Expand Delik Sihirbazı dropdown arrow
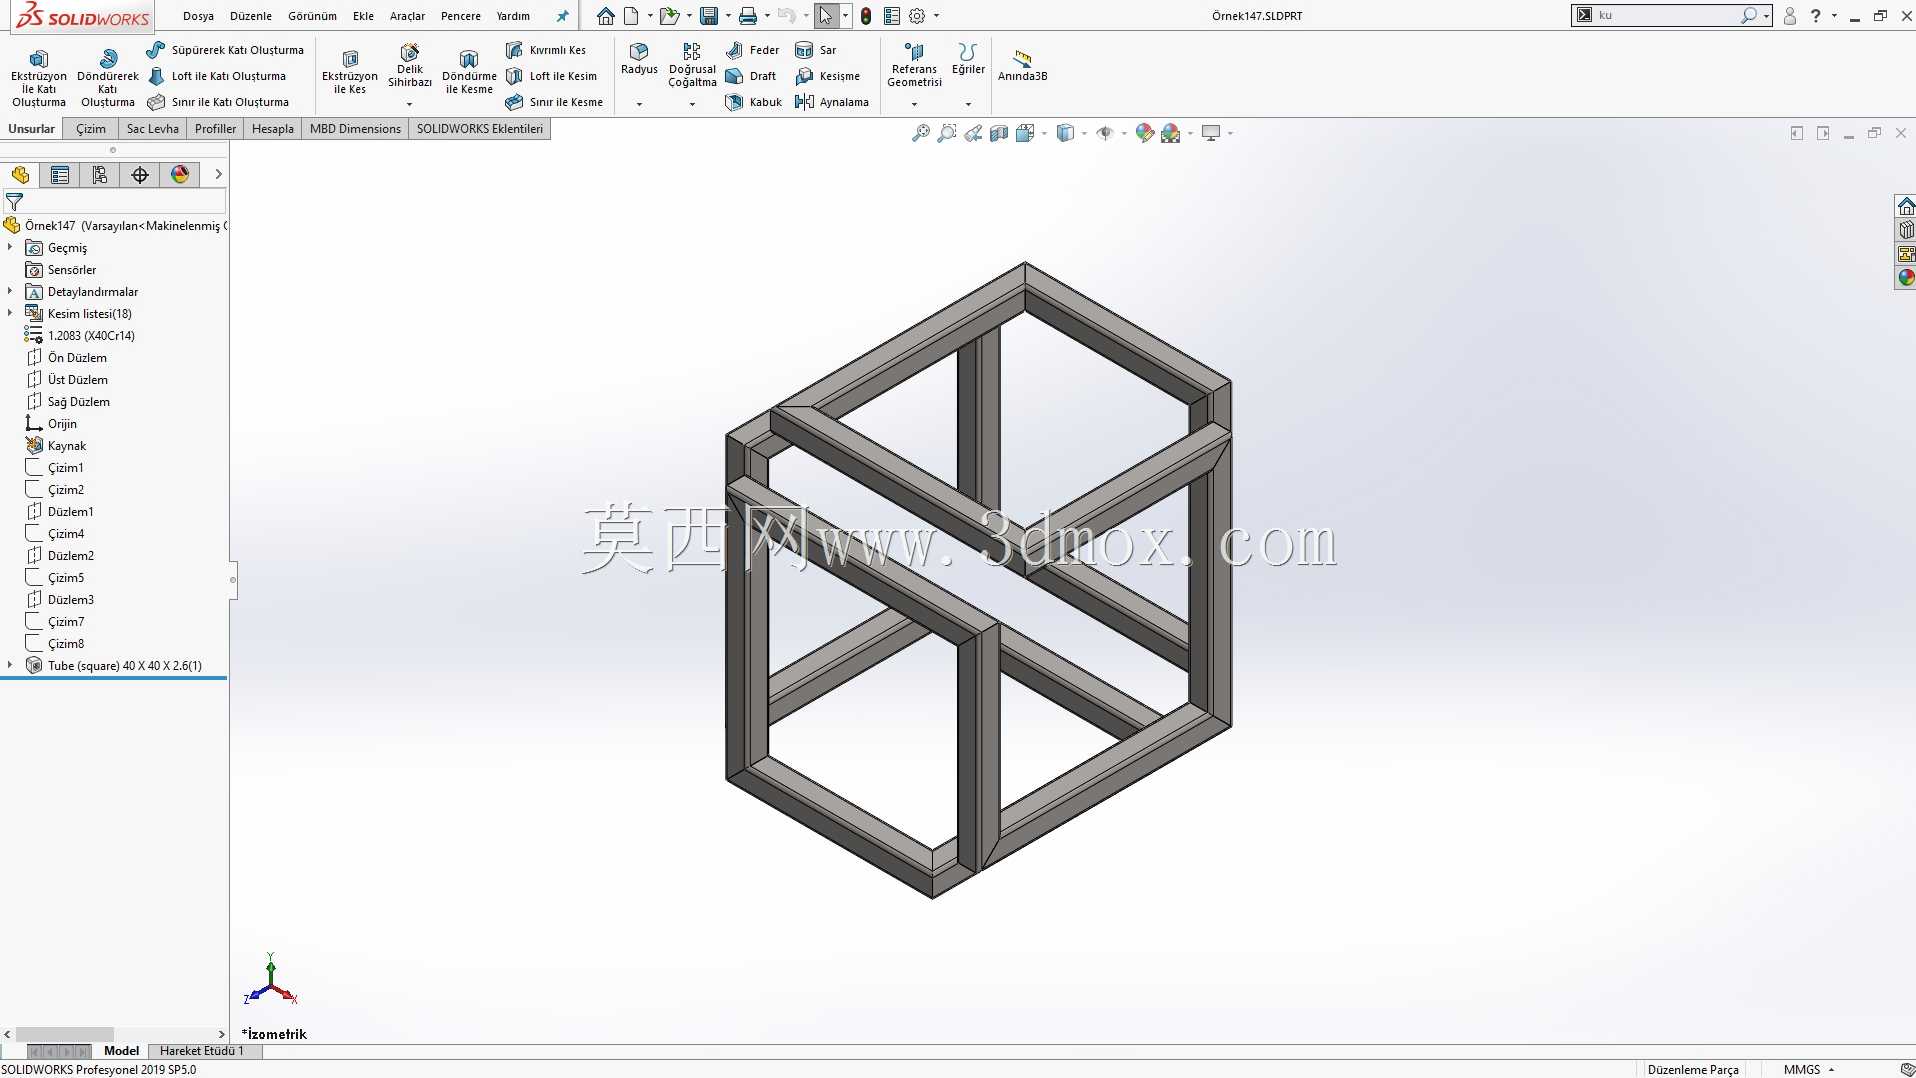The width and height of the screenshot is (1916, 1078). pyautogui.click(x=409, y=104)
